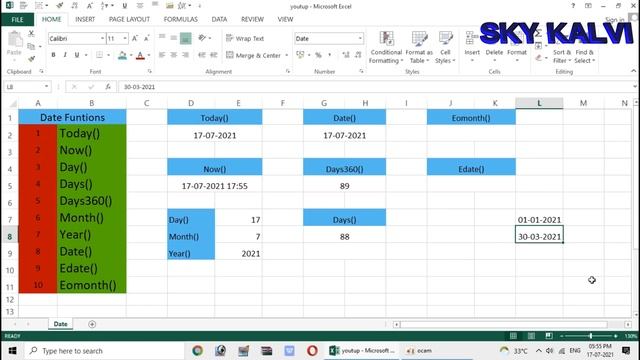The height and width of the screenshot is (360, 640).
Task: Switch to the DATA tab
Action: click(219, 19)
